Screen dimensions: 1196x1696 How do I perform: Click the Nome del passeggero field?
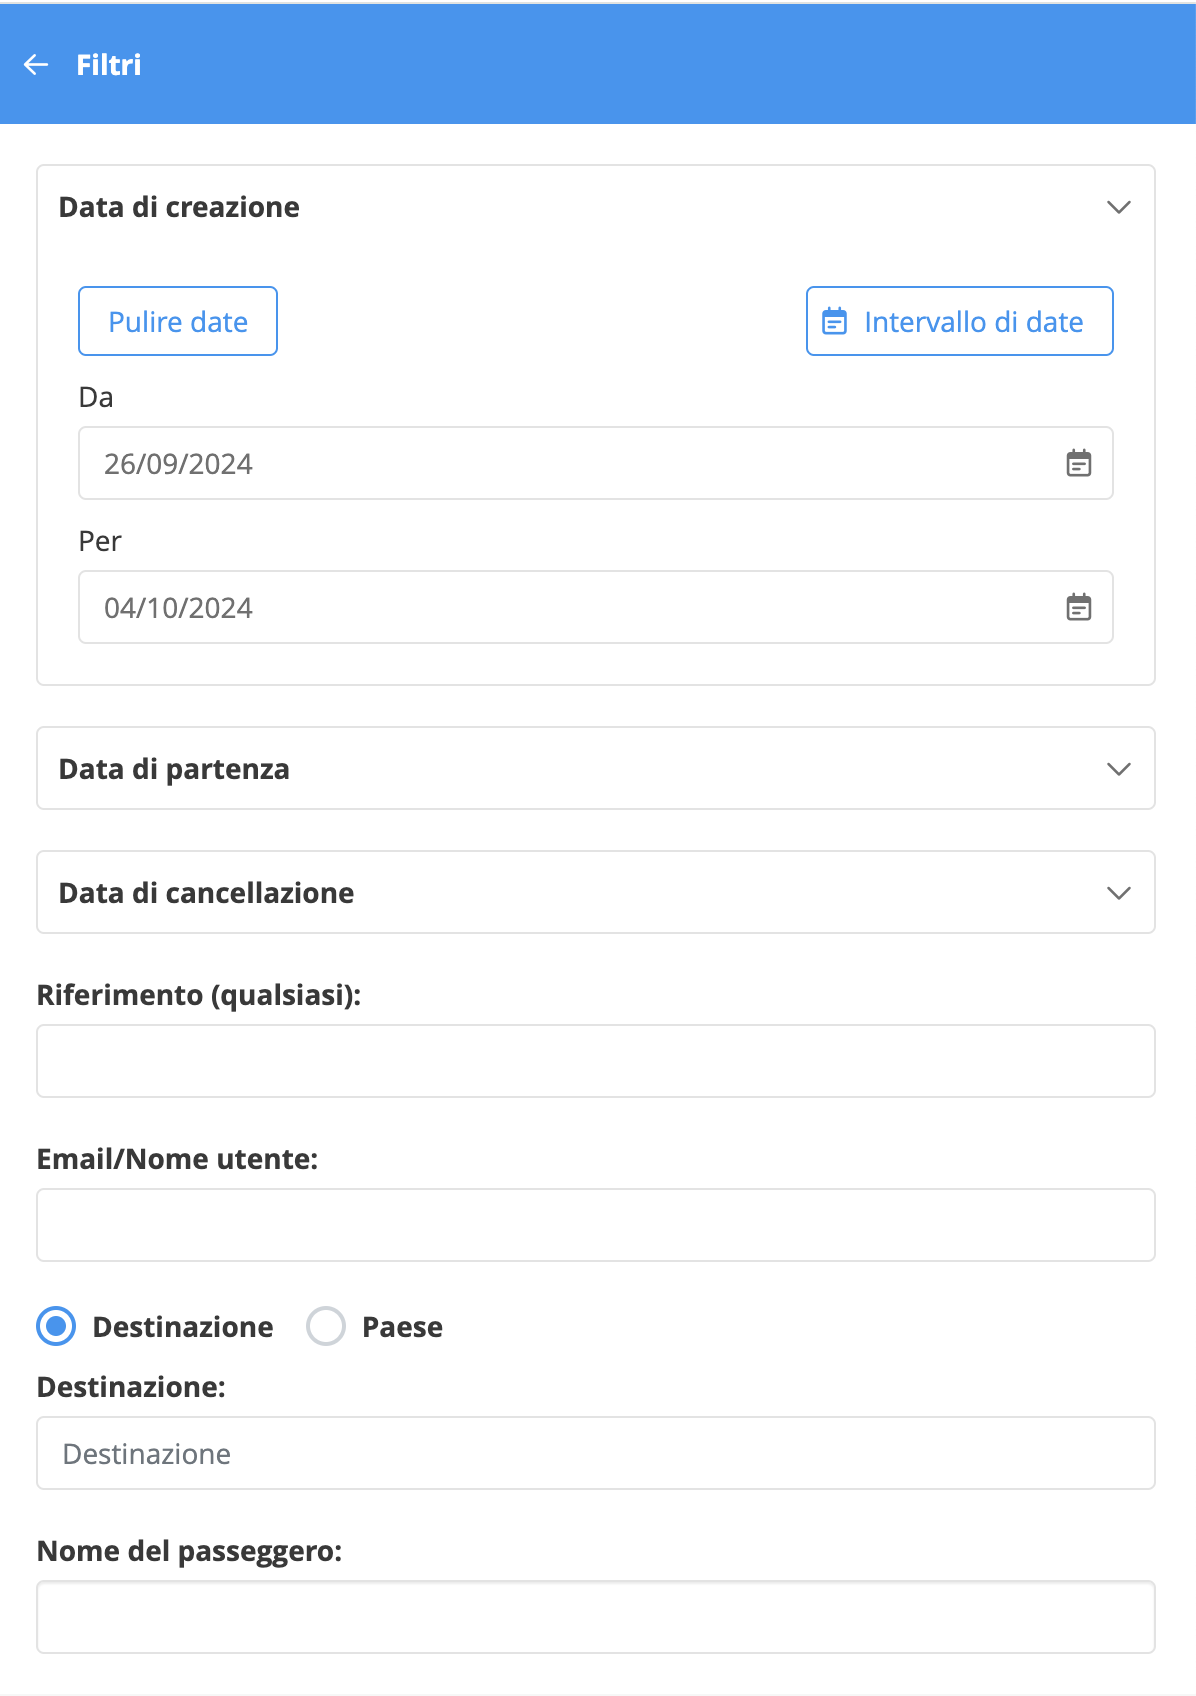[x=596, y=1617]
